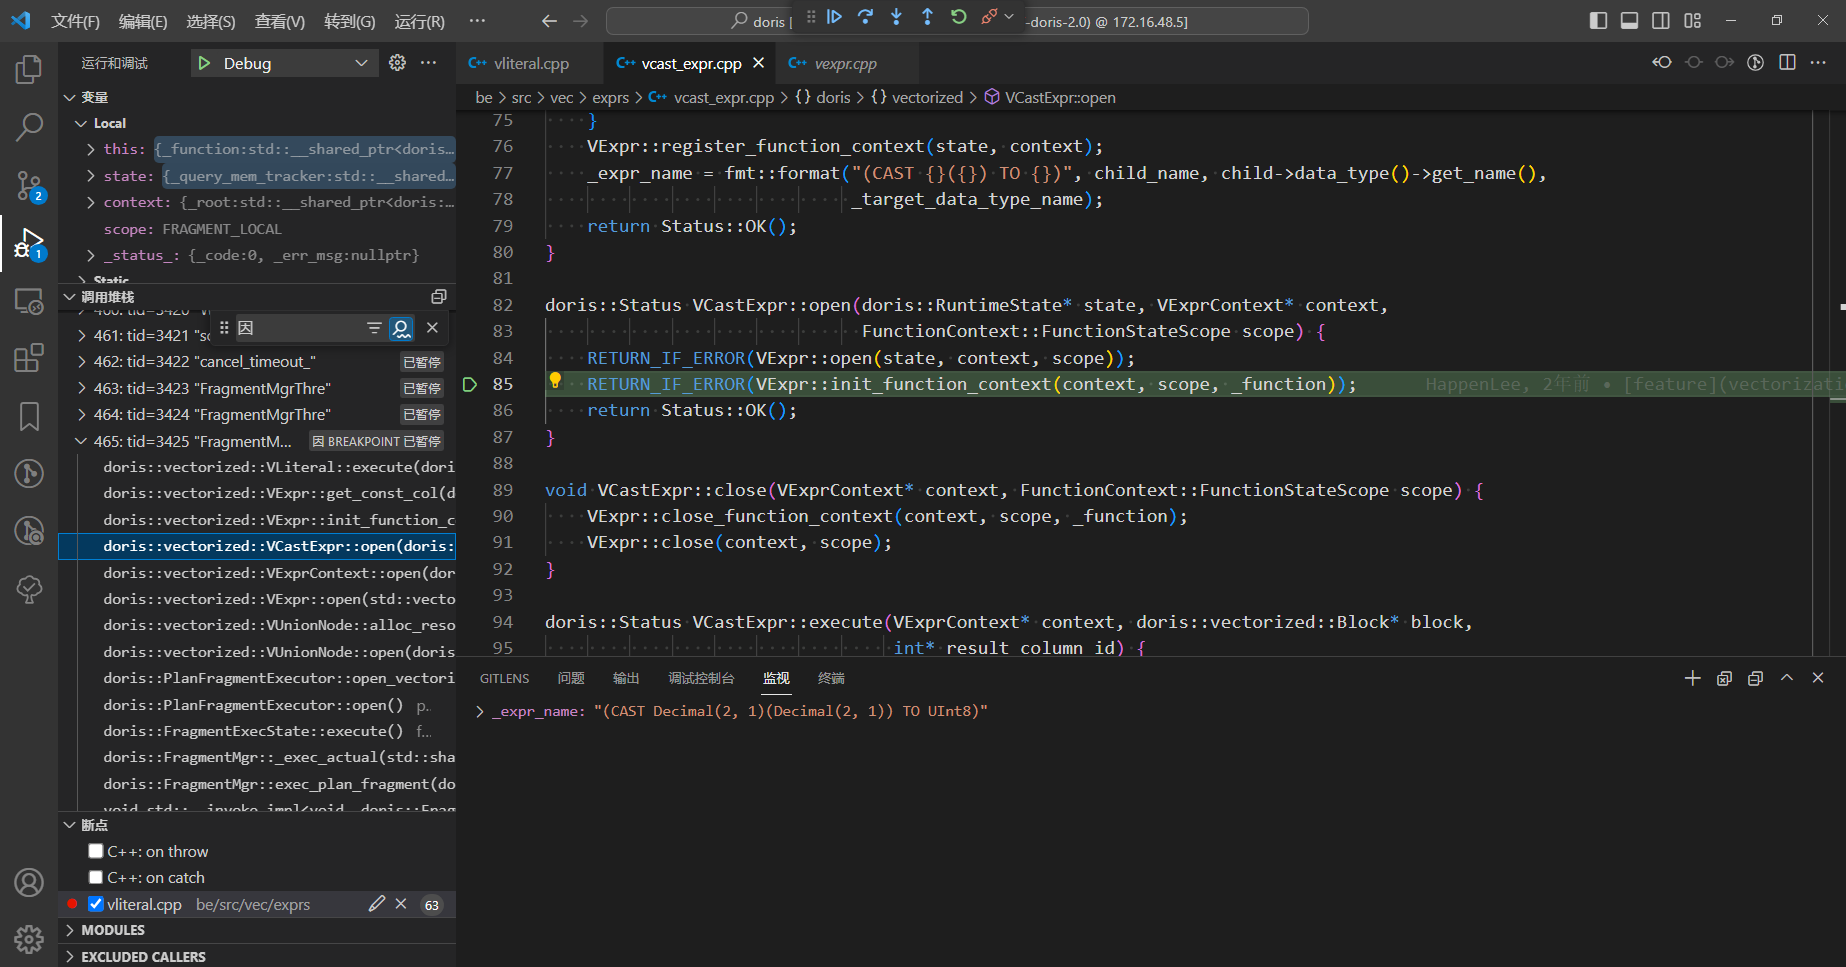1846x967 pixels.
Task: Open the Search view in activity bar
Action: tap(29, 127)
